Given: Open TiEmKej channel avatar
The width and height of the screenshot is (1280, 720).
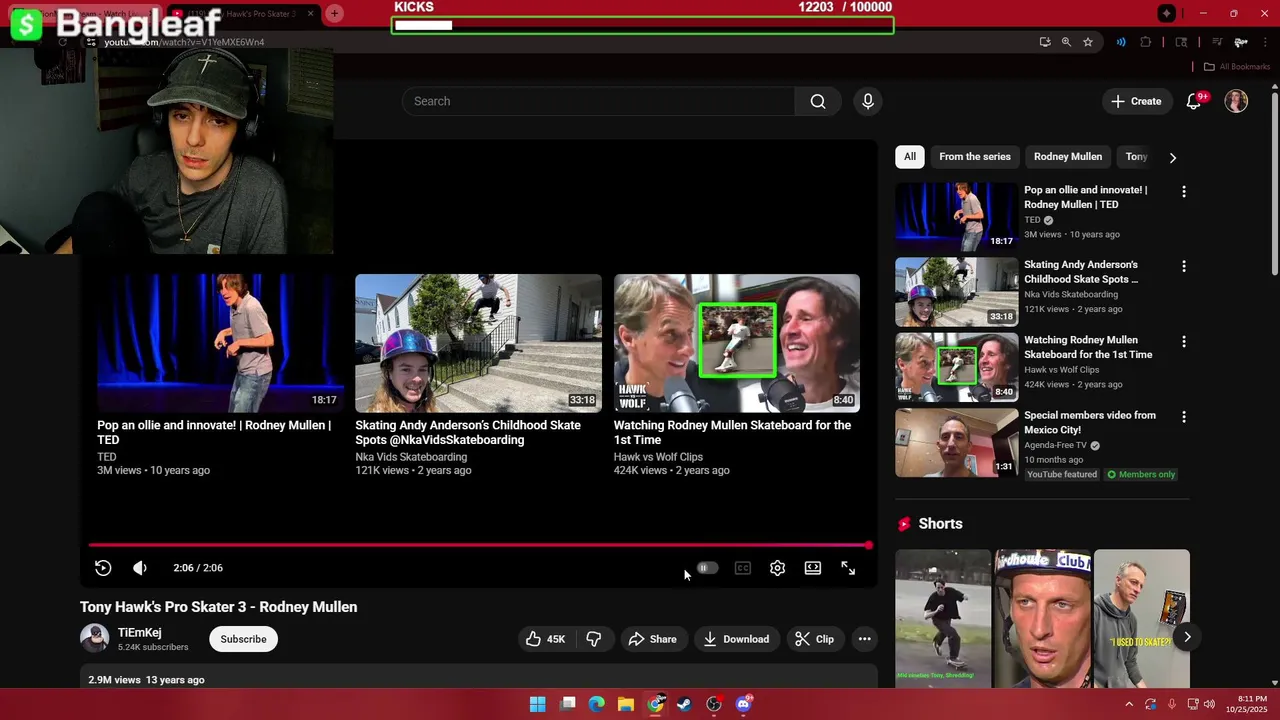Looking at the screenshot, I should (94, 638).
